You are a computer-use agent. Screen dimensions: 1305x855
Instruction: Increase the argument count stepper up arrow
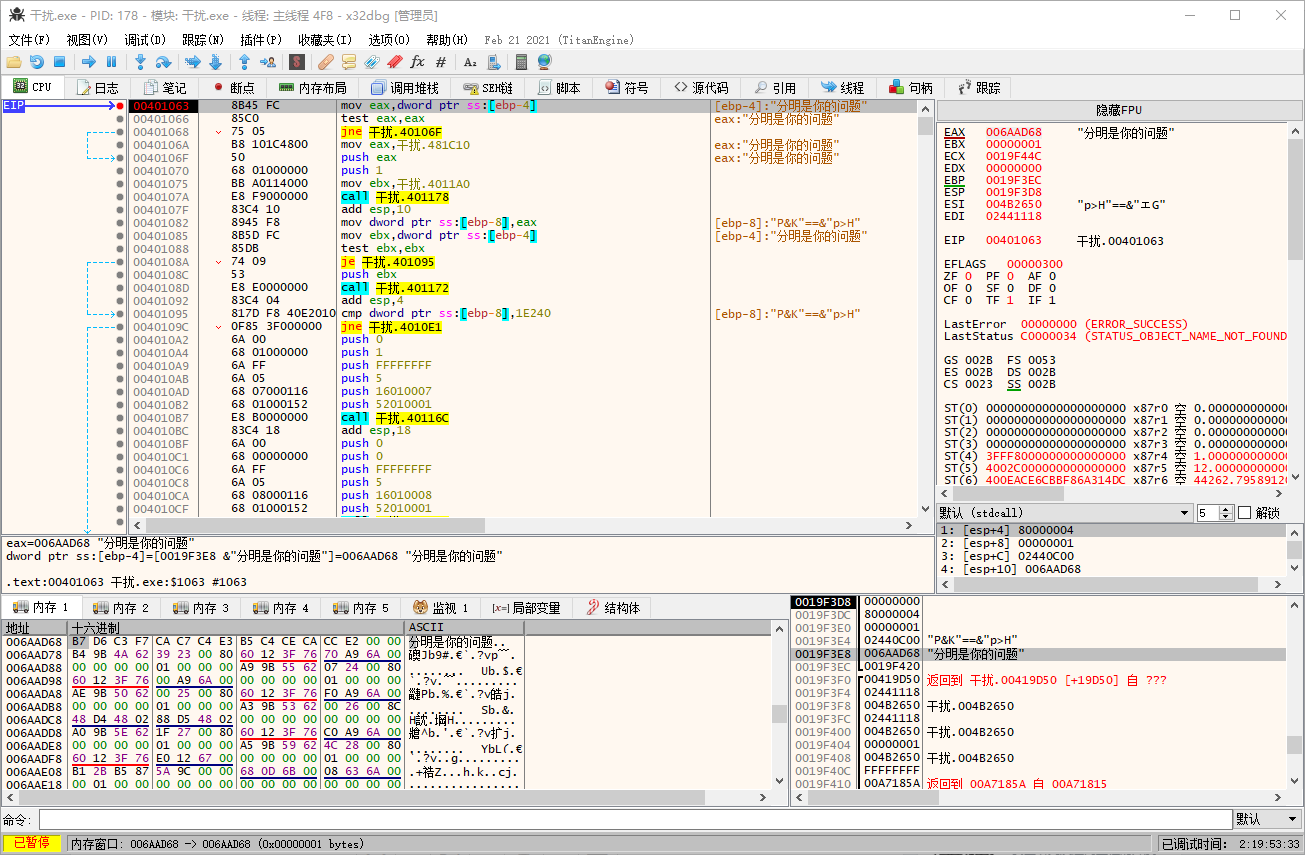click(1227, 509)
